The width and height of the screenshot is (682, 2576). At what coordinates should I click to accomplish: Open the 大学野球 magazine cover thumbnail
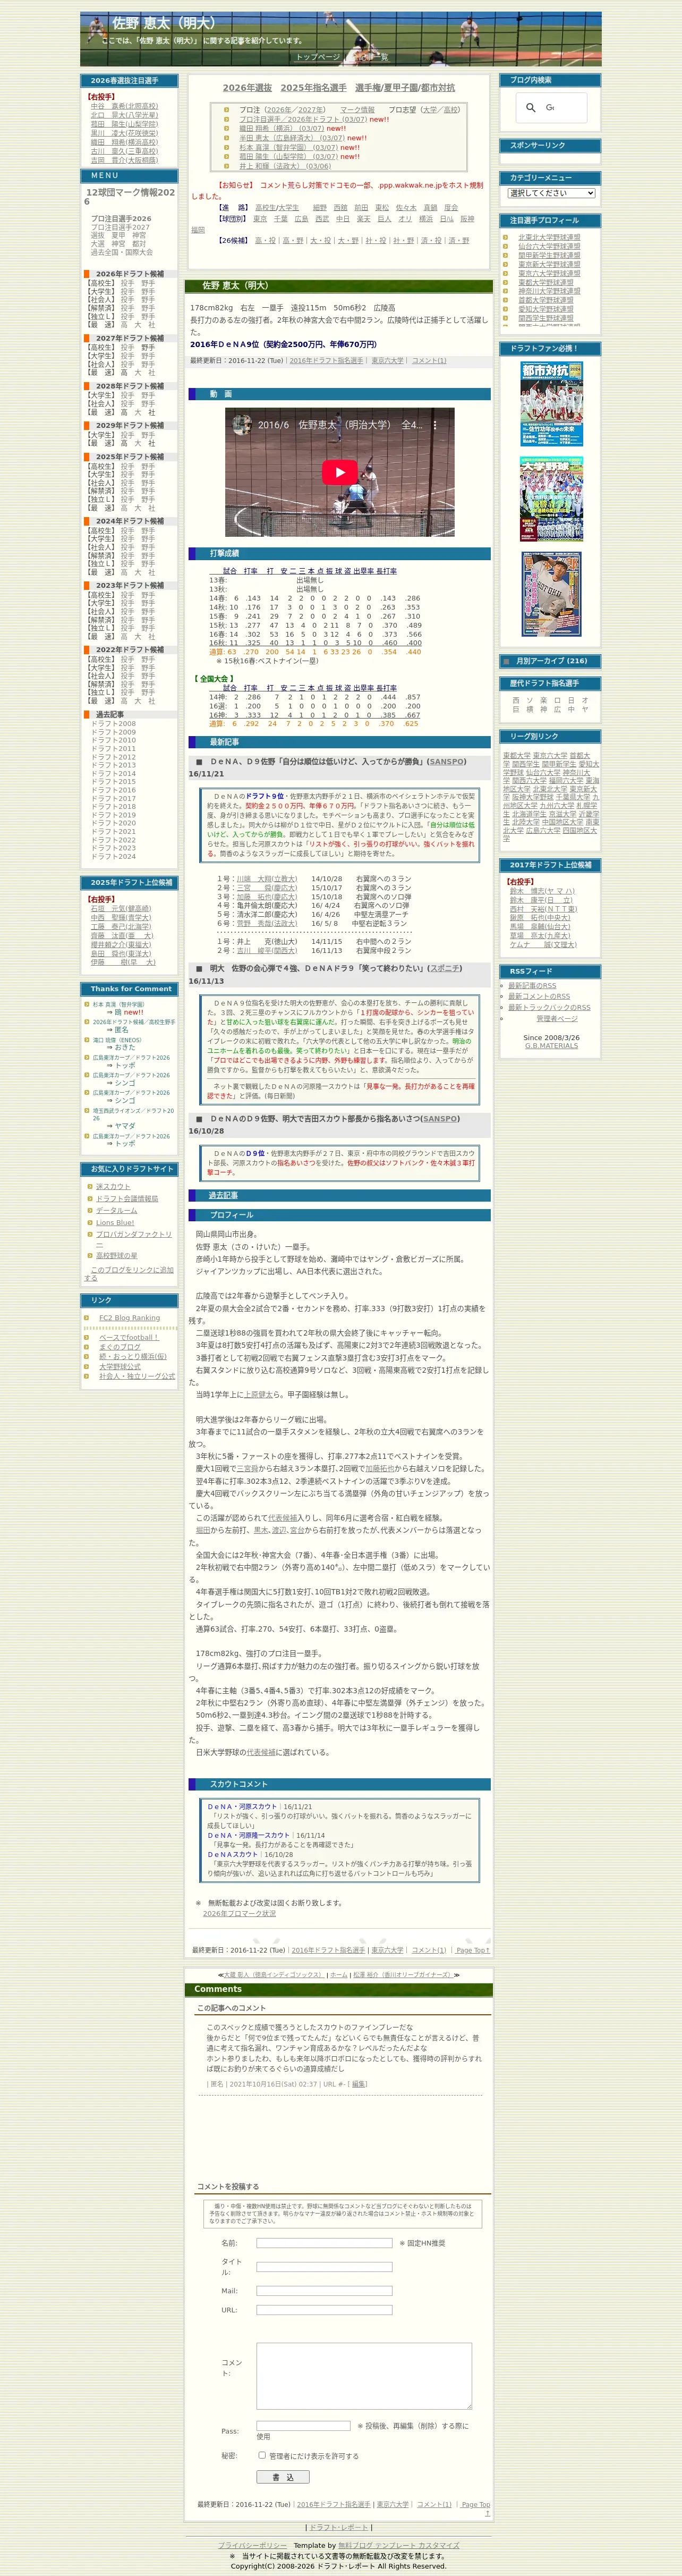551,499
